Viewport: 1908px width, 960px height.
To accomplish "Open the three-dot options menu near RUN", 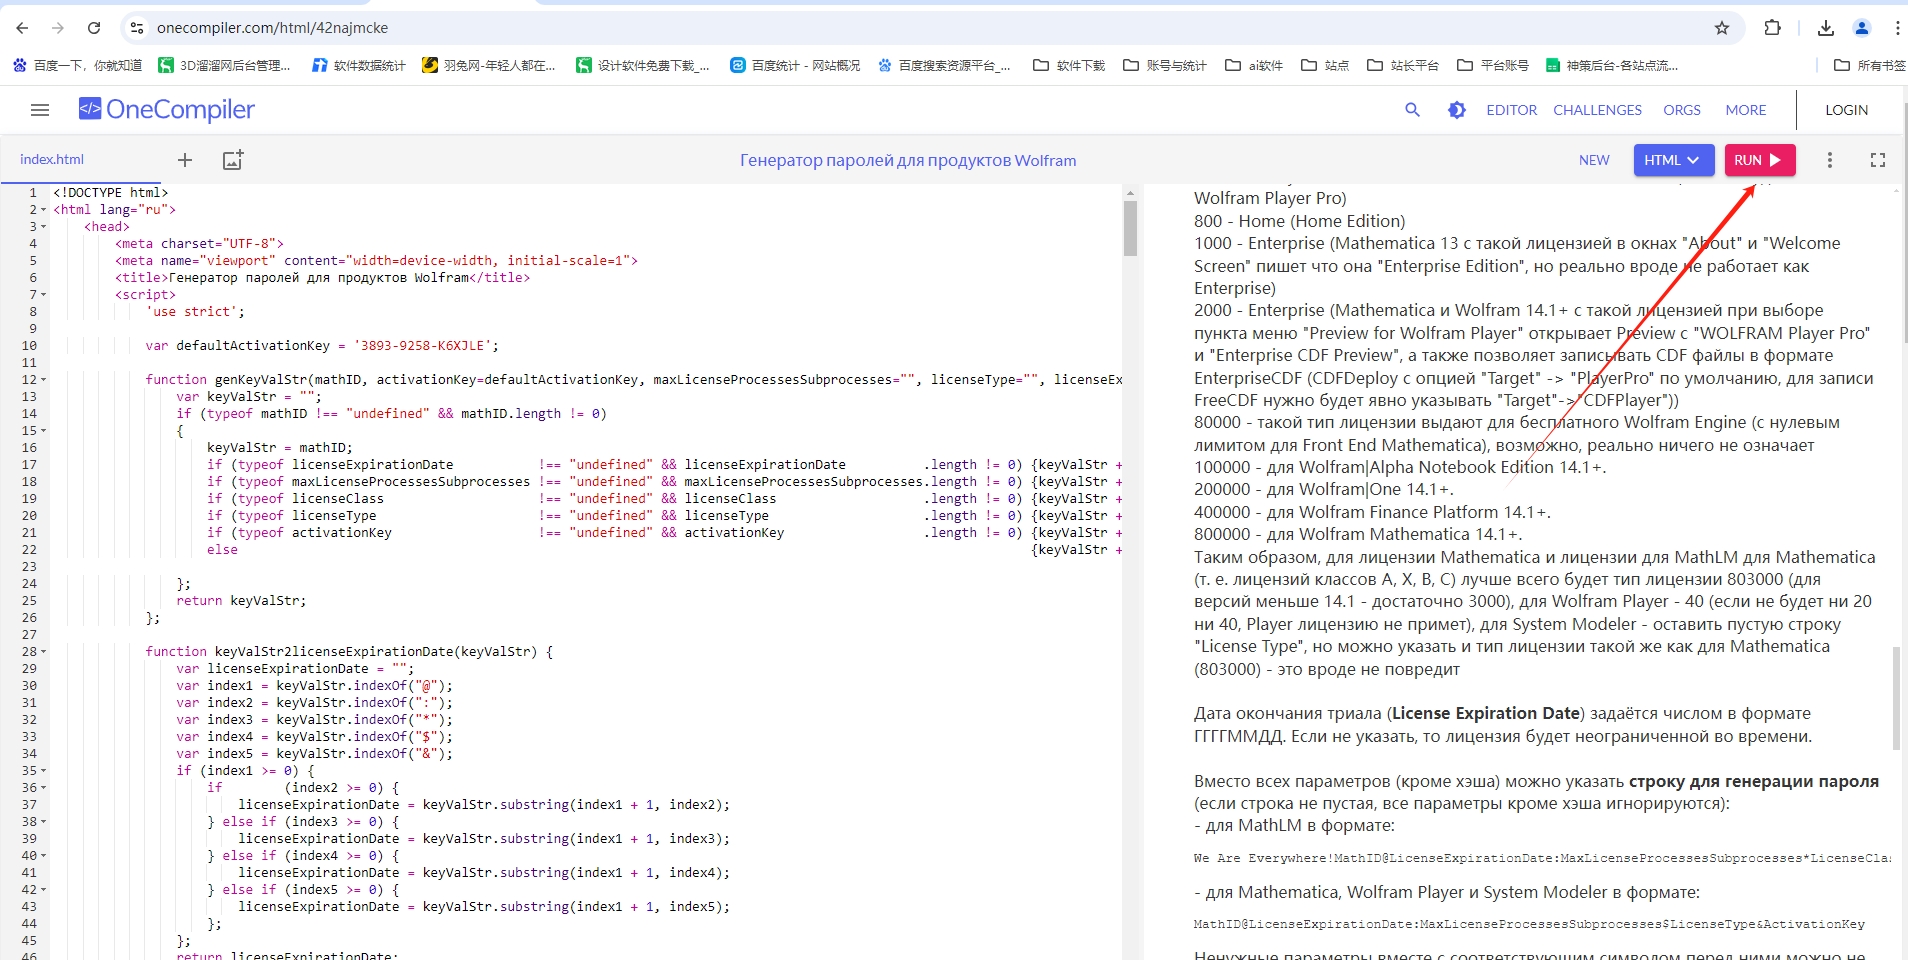I will coord(1830,160).
